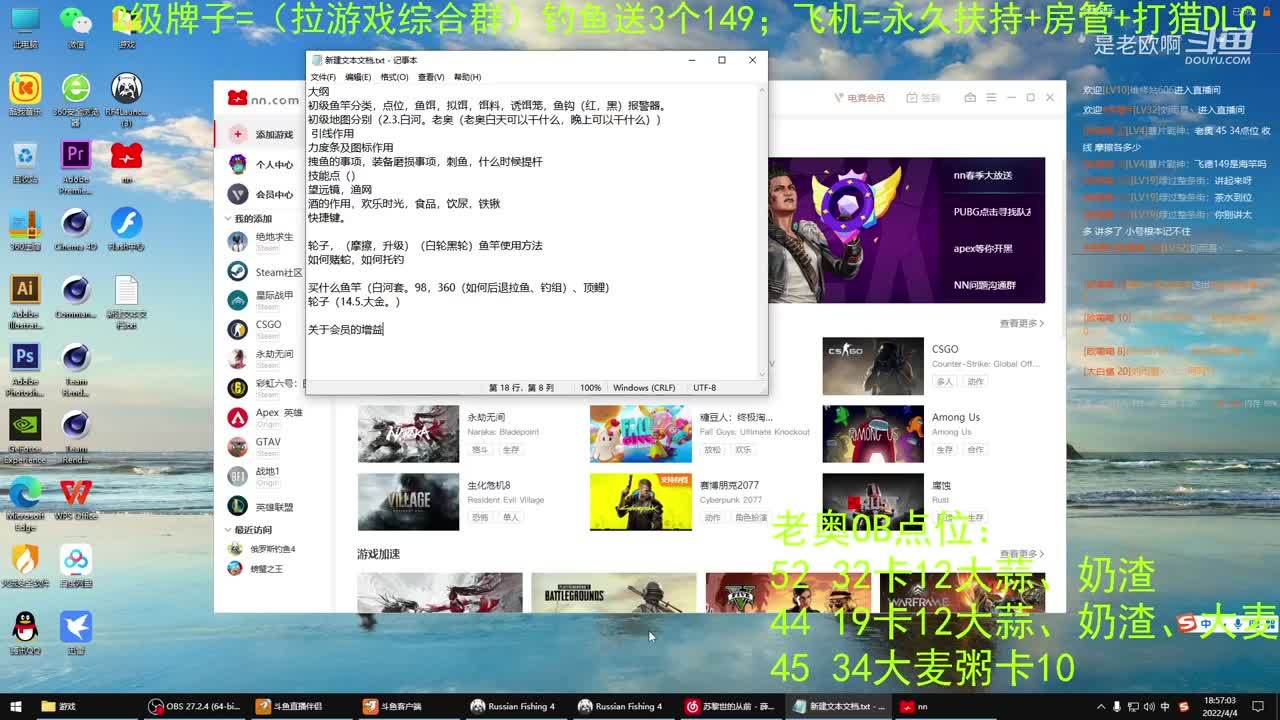This screenshot has width=1280, height=720.
Task: Collapse the 我的添加 section
Action: click(x=227, y=219)
